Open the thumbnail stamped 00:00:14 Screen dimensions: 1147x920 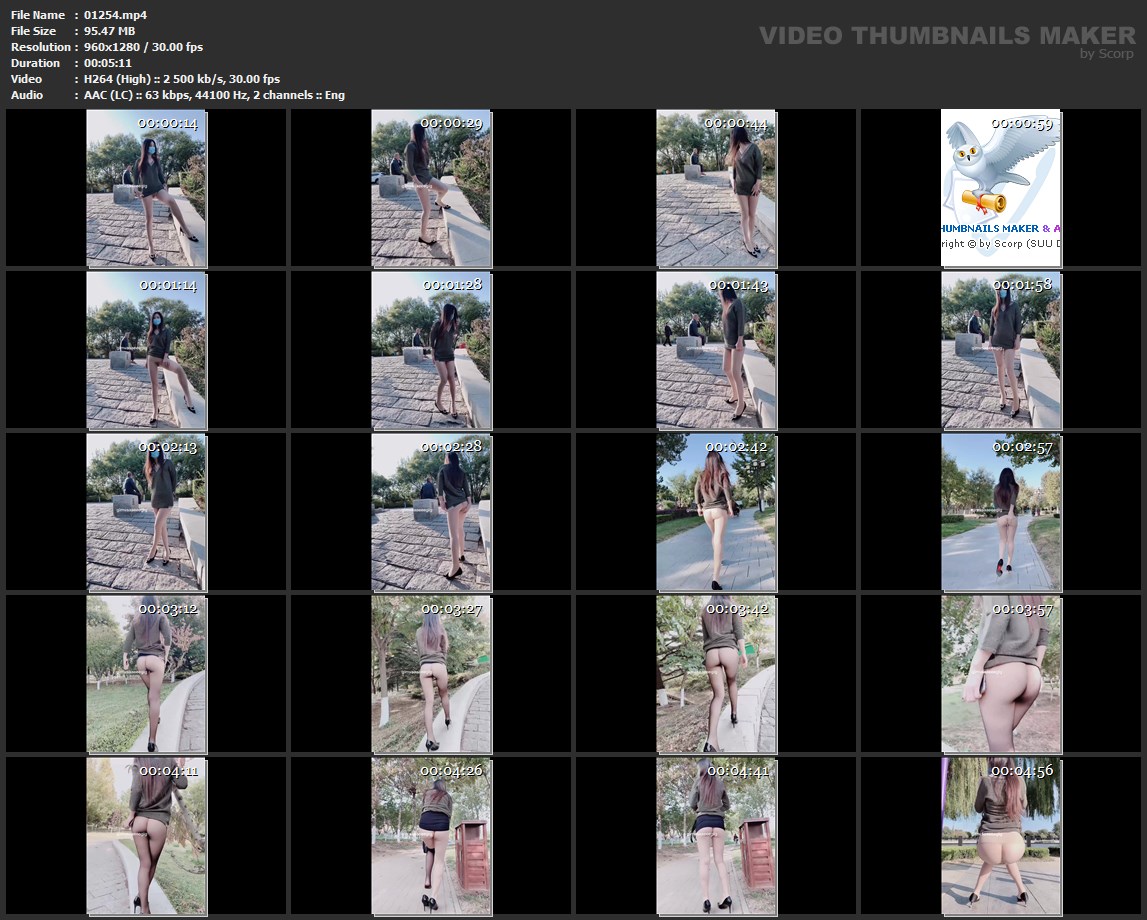pyautogui.click(x=146, y=188)
